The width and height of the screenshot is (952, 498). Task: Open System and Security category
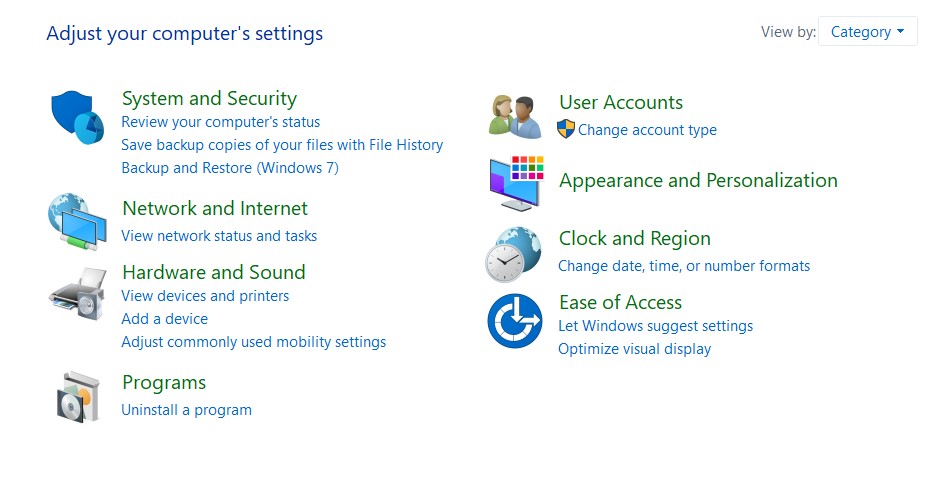click(x=209, y=98)
